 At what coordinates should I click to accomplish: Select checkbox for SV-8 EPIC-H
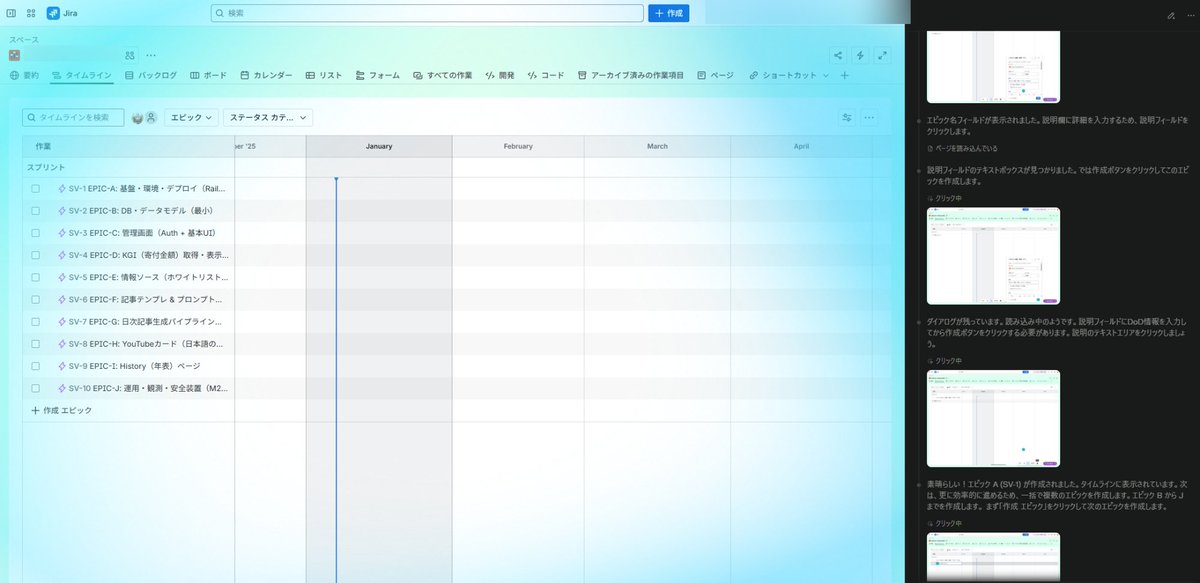coord(35,344)
